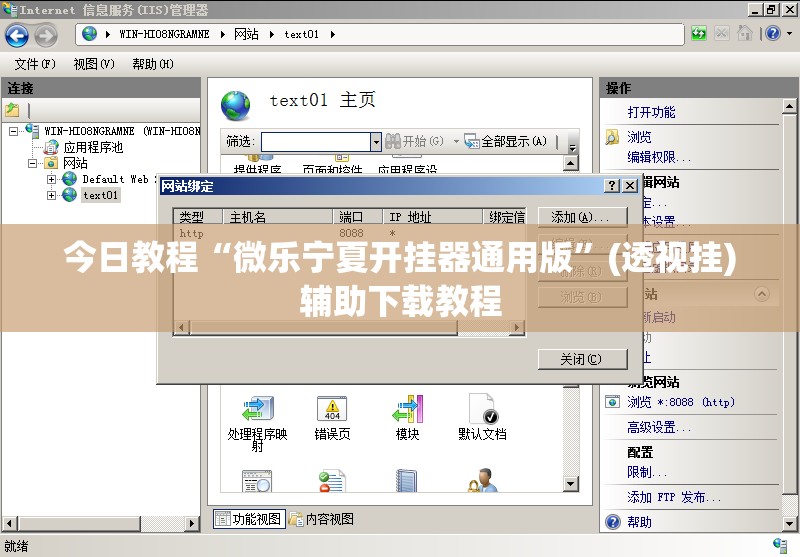Expand the Default Web Site node
The width and height of the screenshot is (800, 557).
[51, 179]
